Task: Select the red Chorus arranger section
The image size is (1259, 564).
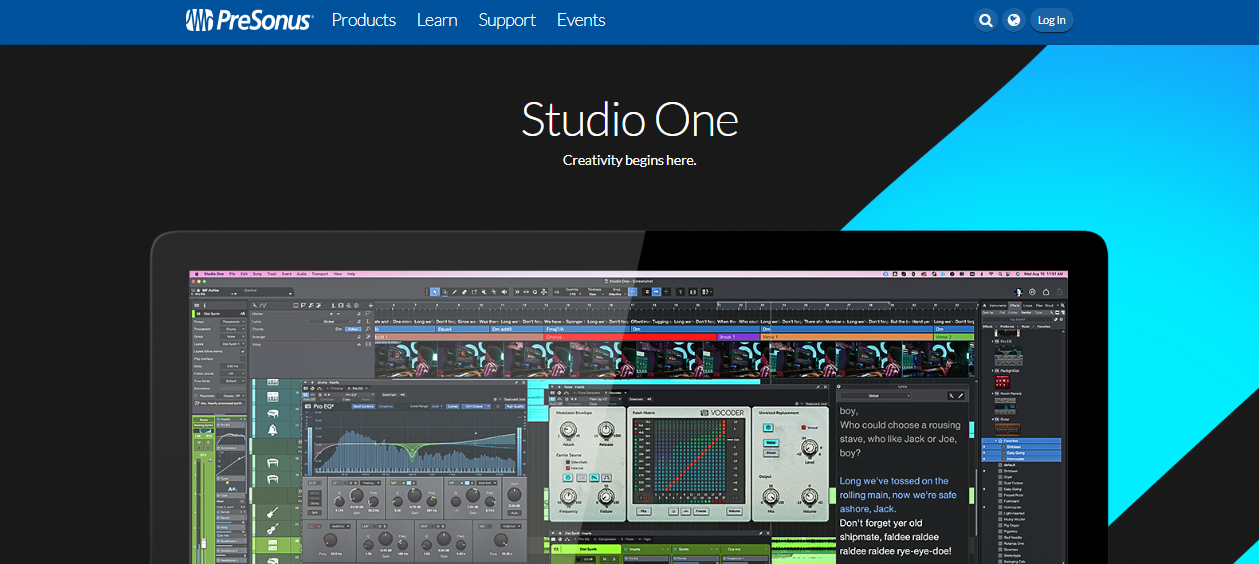Action: (x=630, y=337)
